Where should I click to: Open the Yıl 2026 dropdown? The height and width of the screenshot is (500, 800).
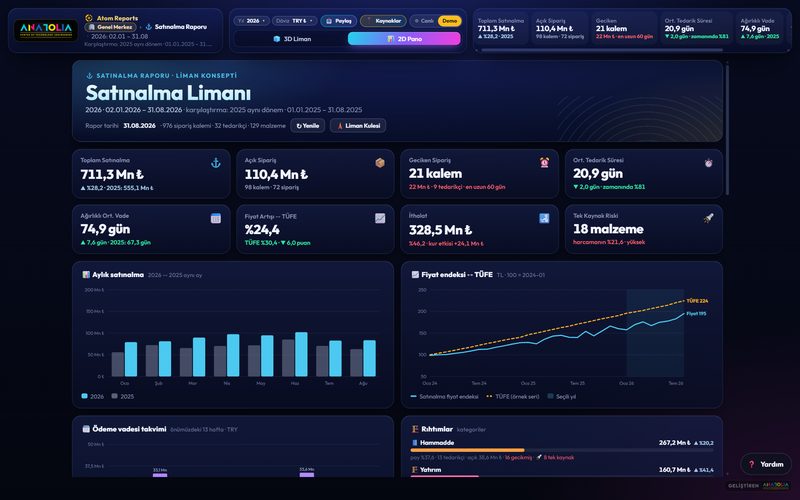[x=252, y=21]
